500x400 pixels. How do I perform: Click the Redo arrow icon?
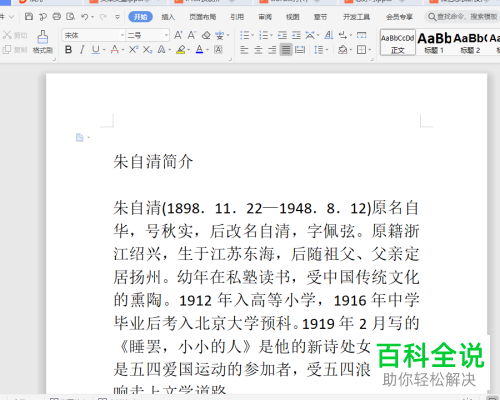coord(103,16)
